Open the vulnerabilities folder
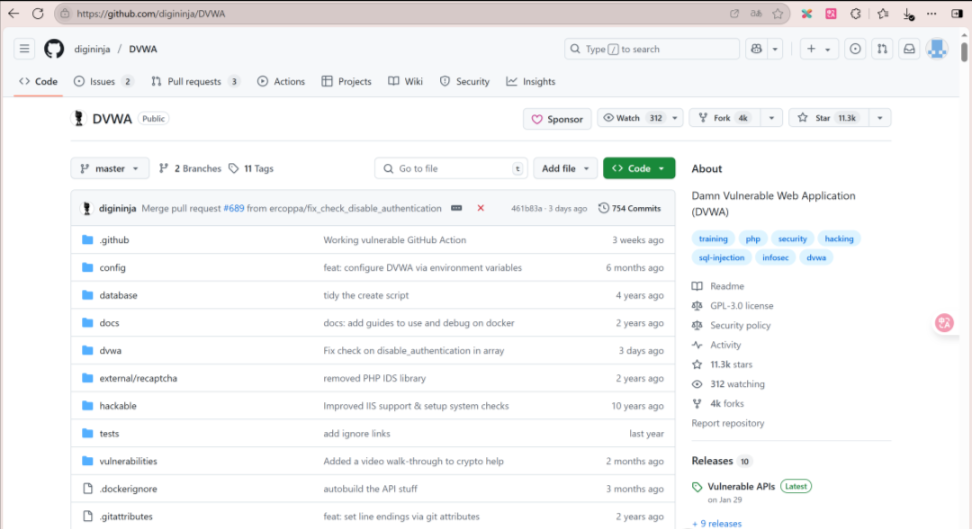The height and width of the screenshot is (529, 972). [128, 461]
